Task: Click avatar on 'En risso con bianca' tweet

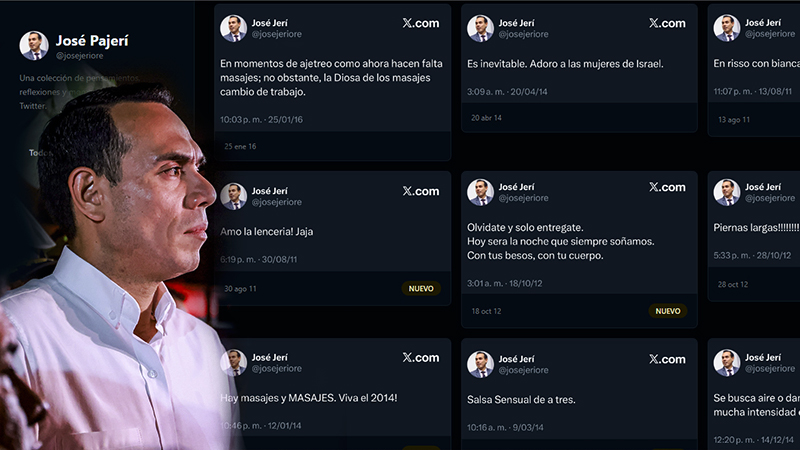Action: 727,28
